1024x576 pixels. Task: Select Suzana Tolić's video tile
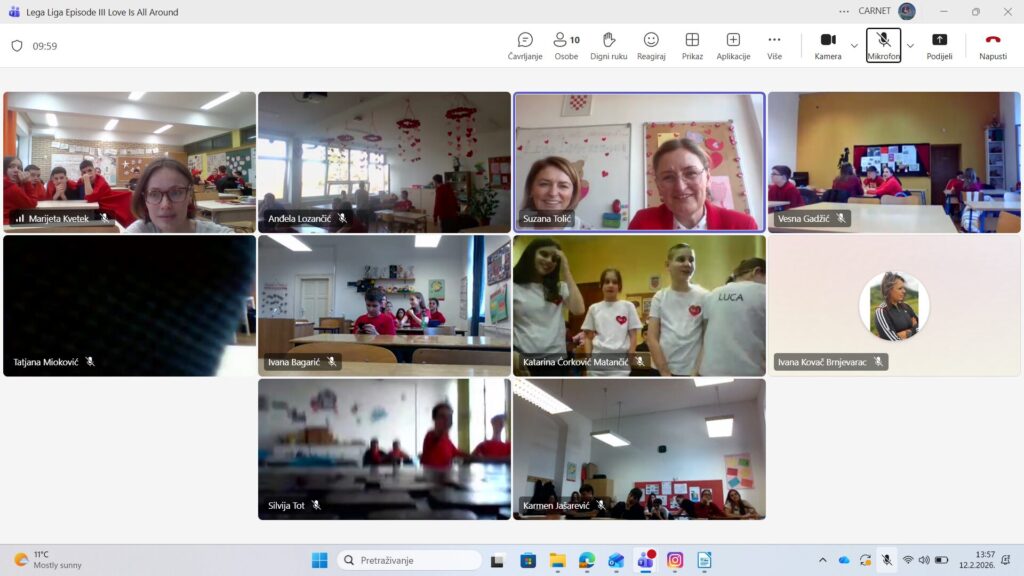(x=639, y=162)
